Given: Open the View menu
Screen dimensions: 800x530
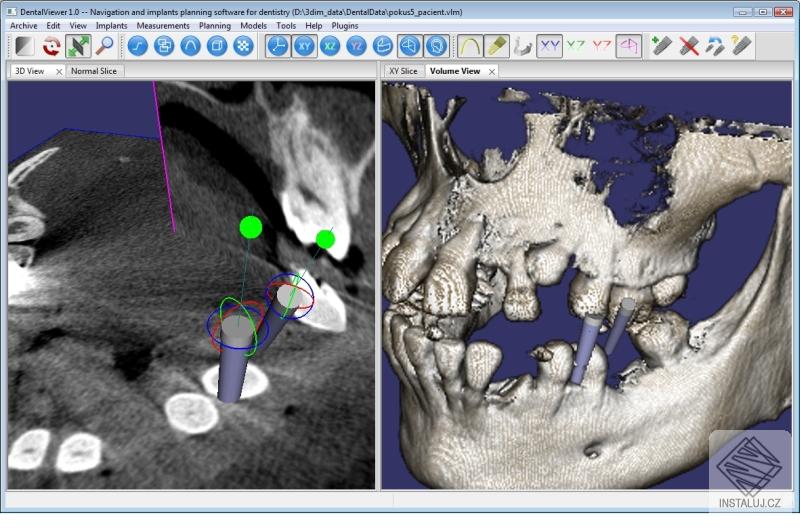Looking at the screenshot, I should tap(78, 26).
